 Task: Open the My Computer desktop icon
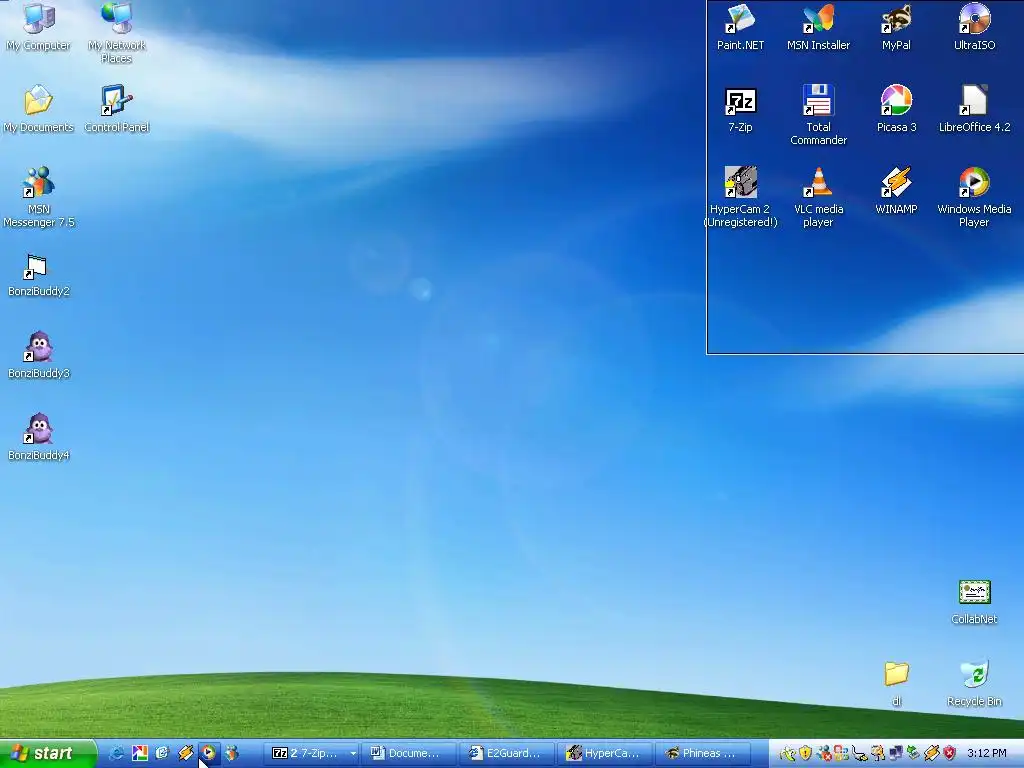[x=39, y=26]
